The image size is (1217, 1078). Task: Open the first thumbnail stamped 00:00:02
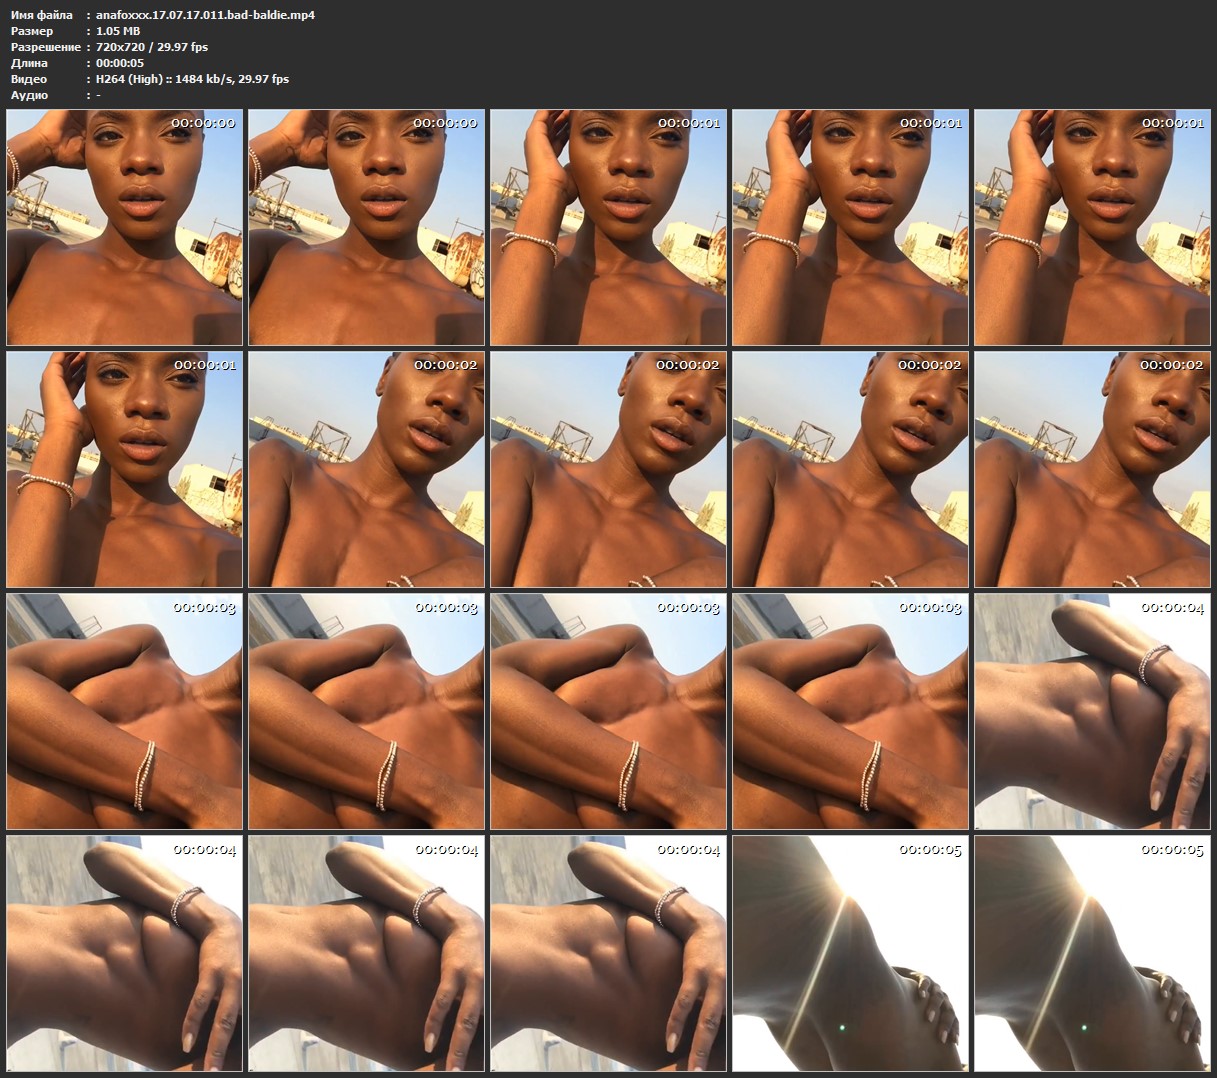366,469
